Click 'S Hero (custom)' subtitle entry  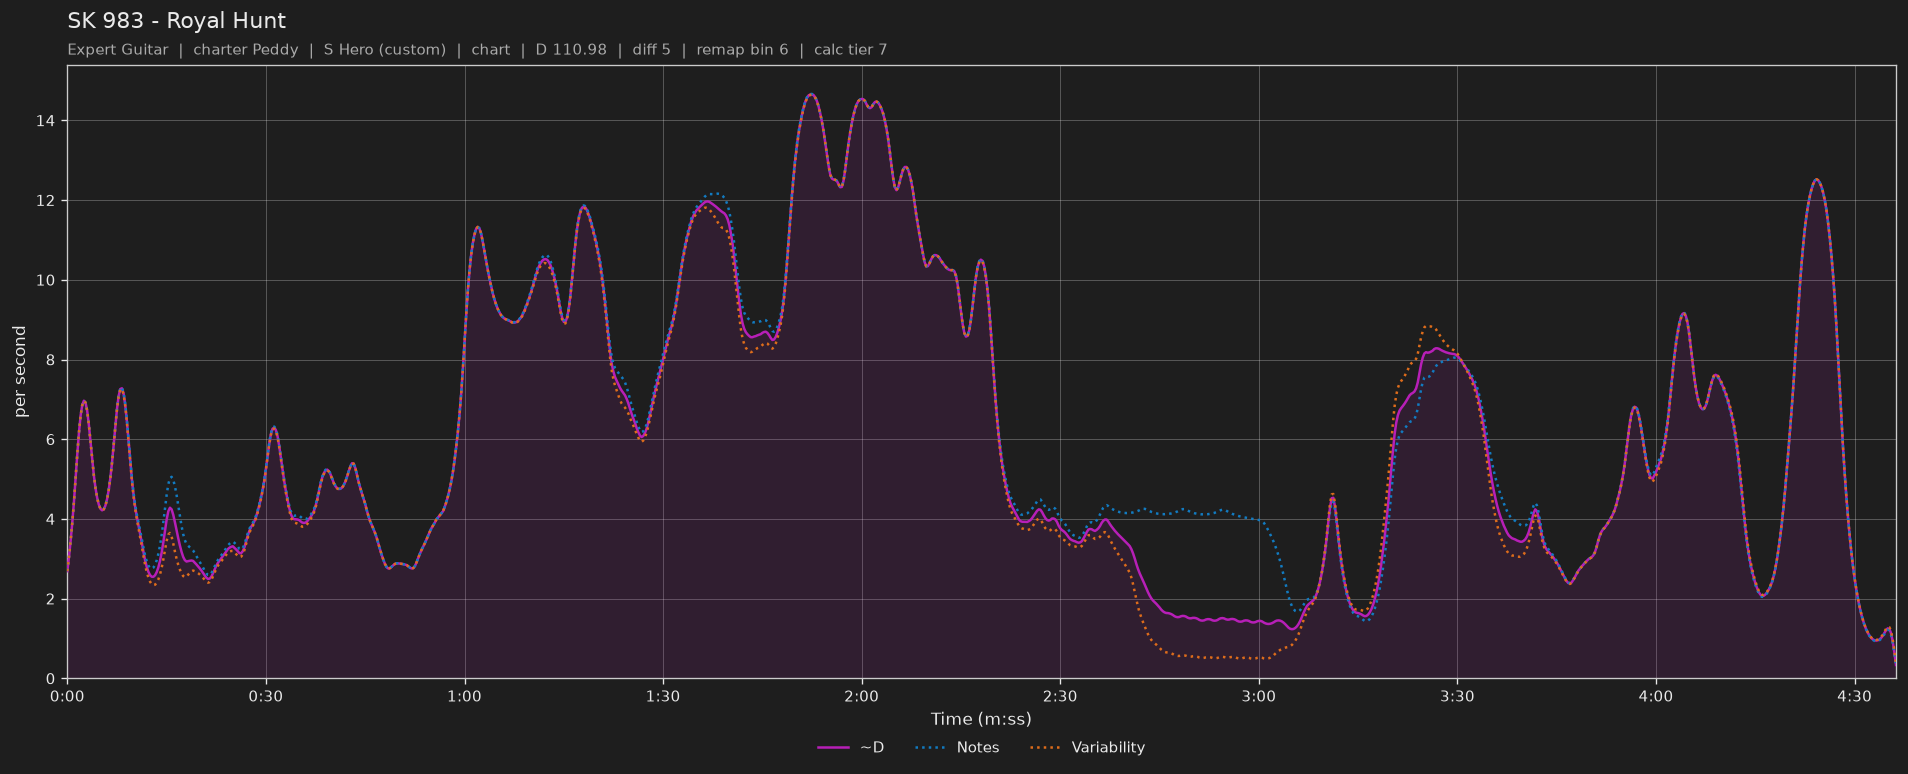click(384, 50)
